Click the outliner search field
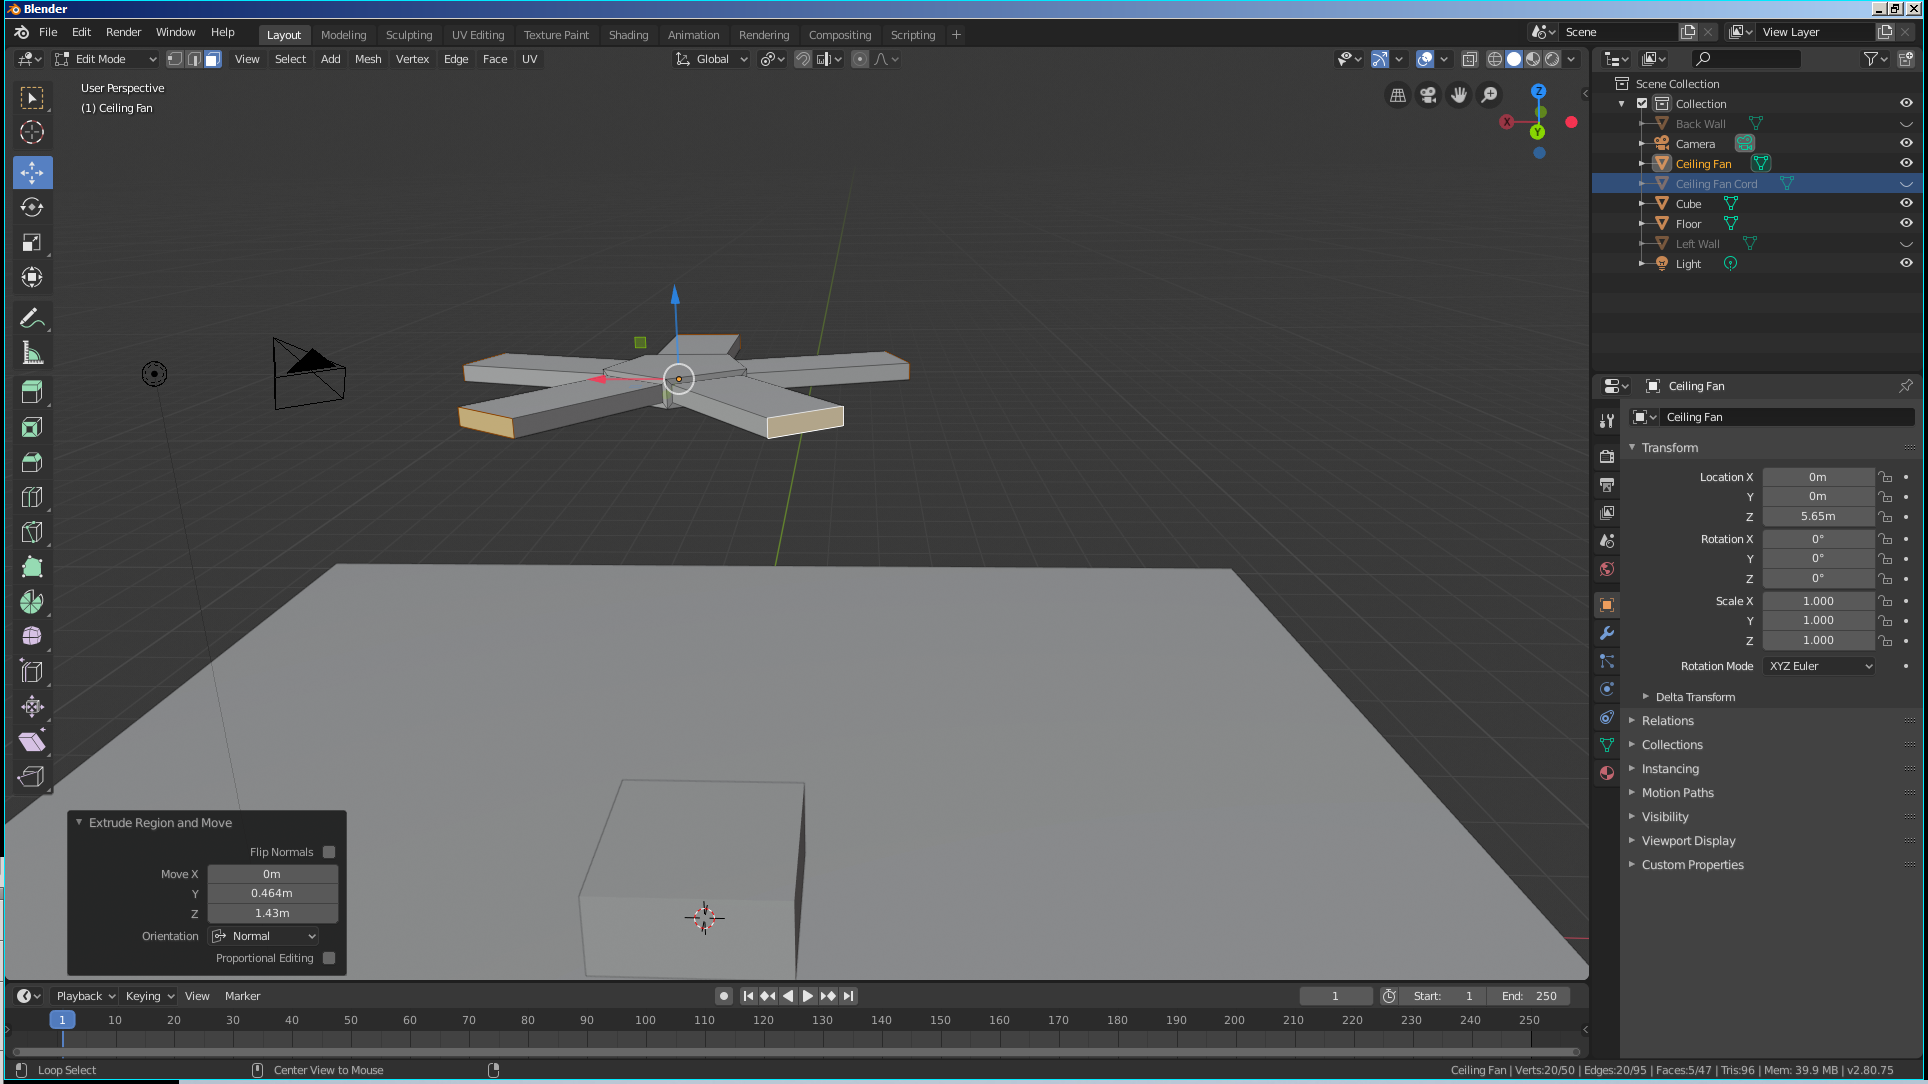1928x1084 pixels. pyautogui.click(x=1745, y=59)
